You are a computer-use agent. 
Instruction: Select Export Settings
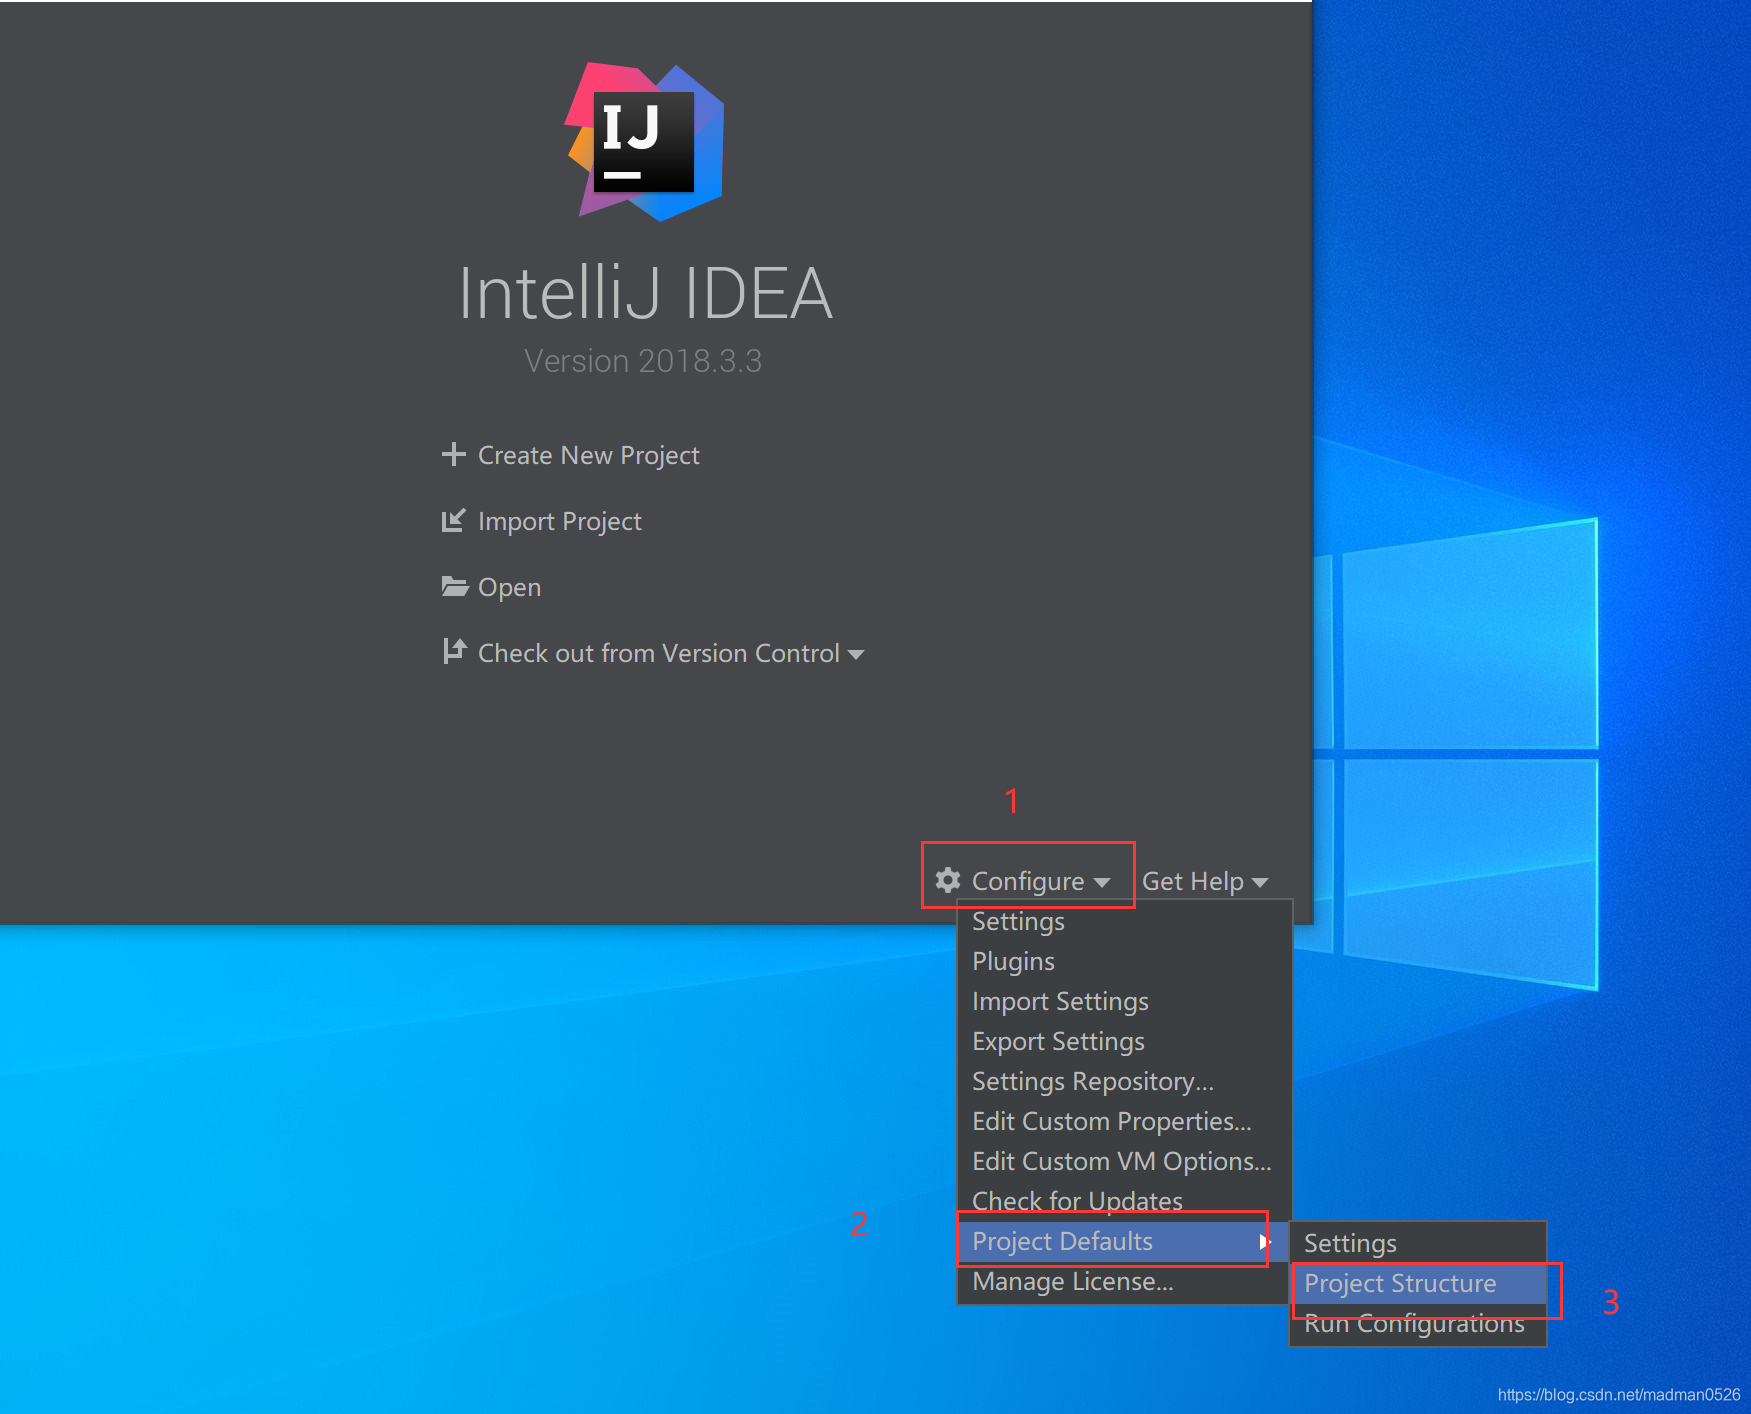[x=1058, y=1041]
